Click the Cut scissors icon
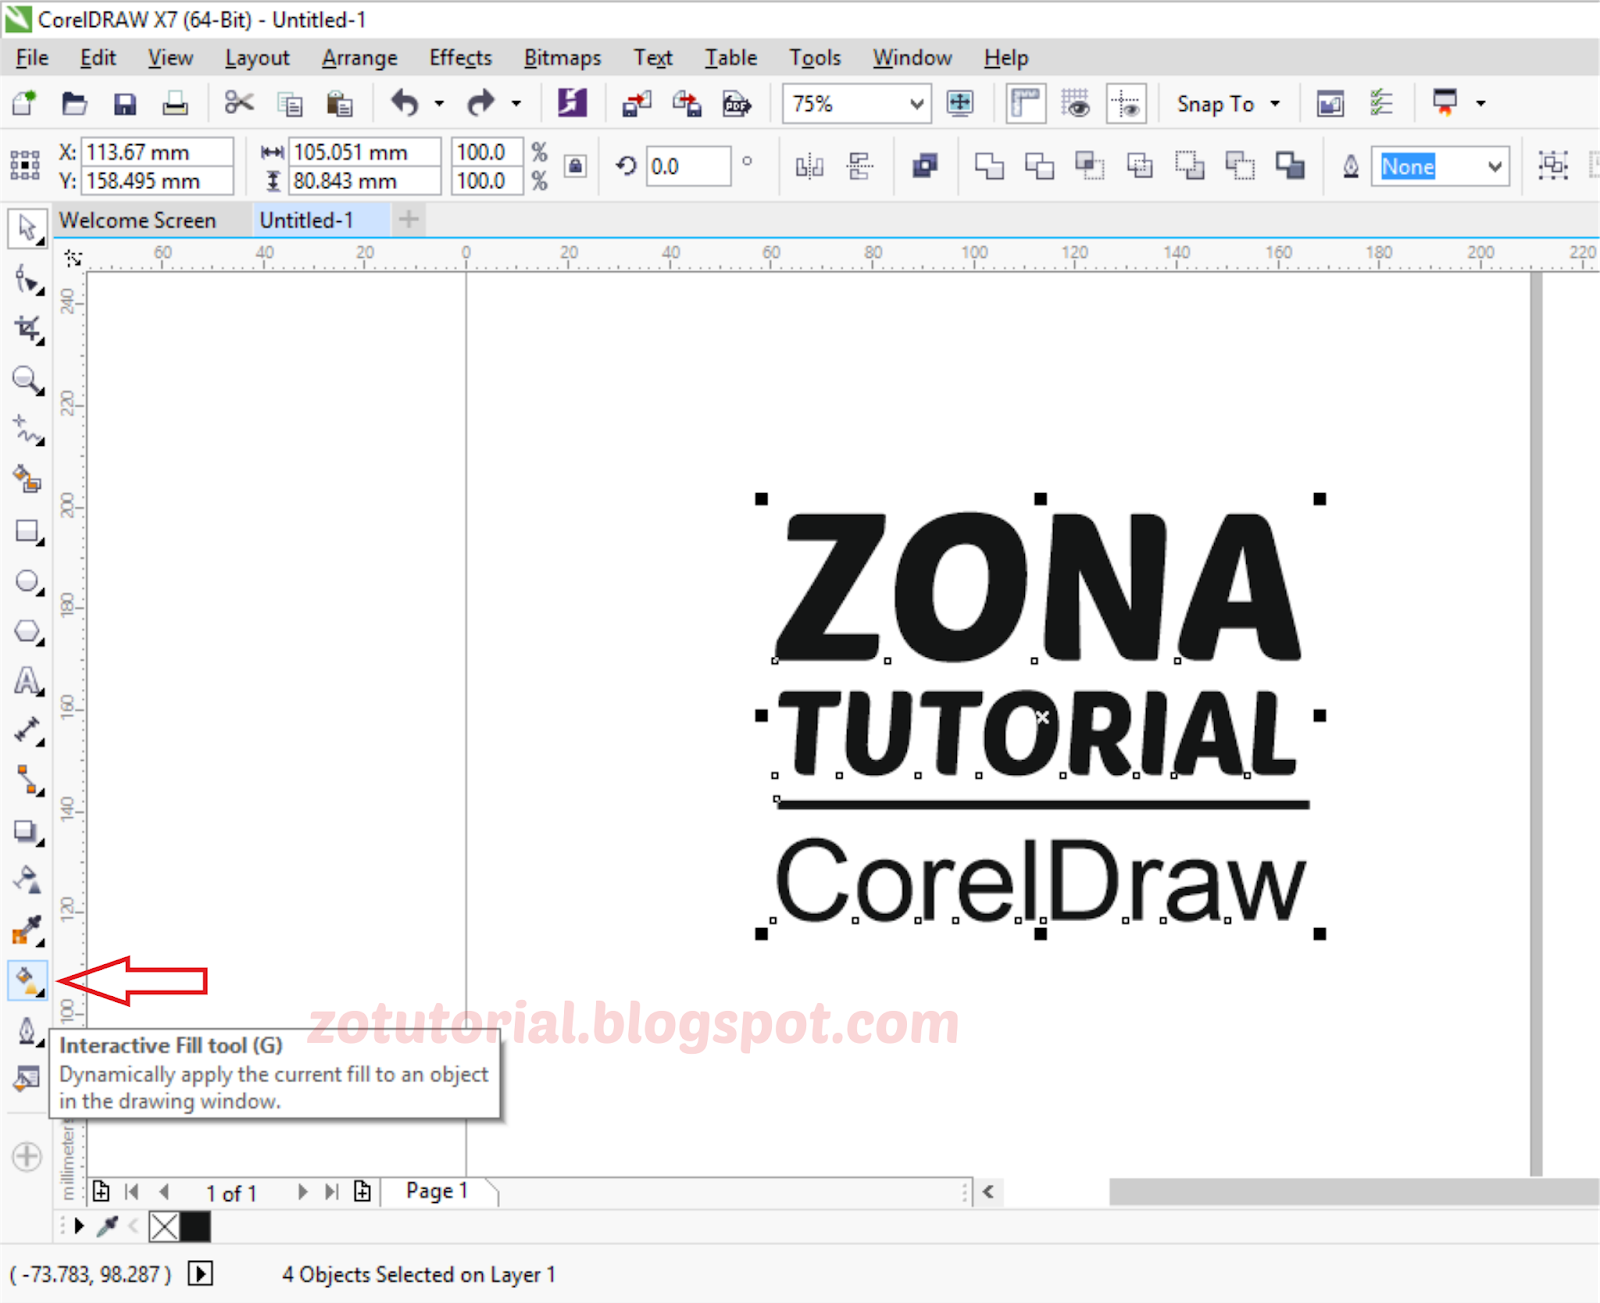This screenshot has width=1600, height=1303. tap(239, 103)
